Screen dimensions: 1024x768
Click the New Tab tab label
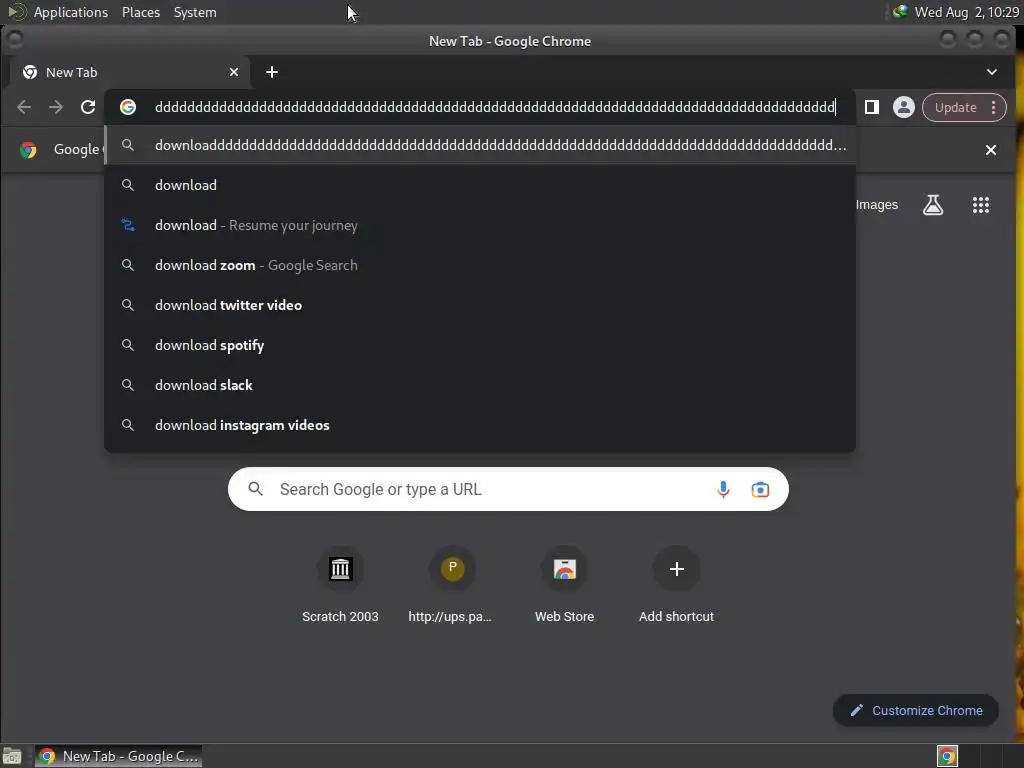coord(71,72)
